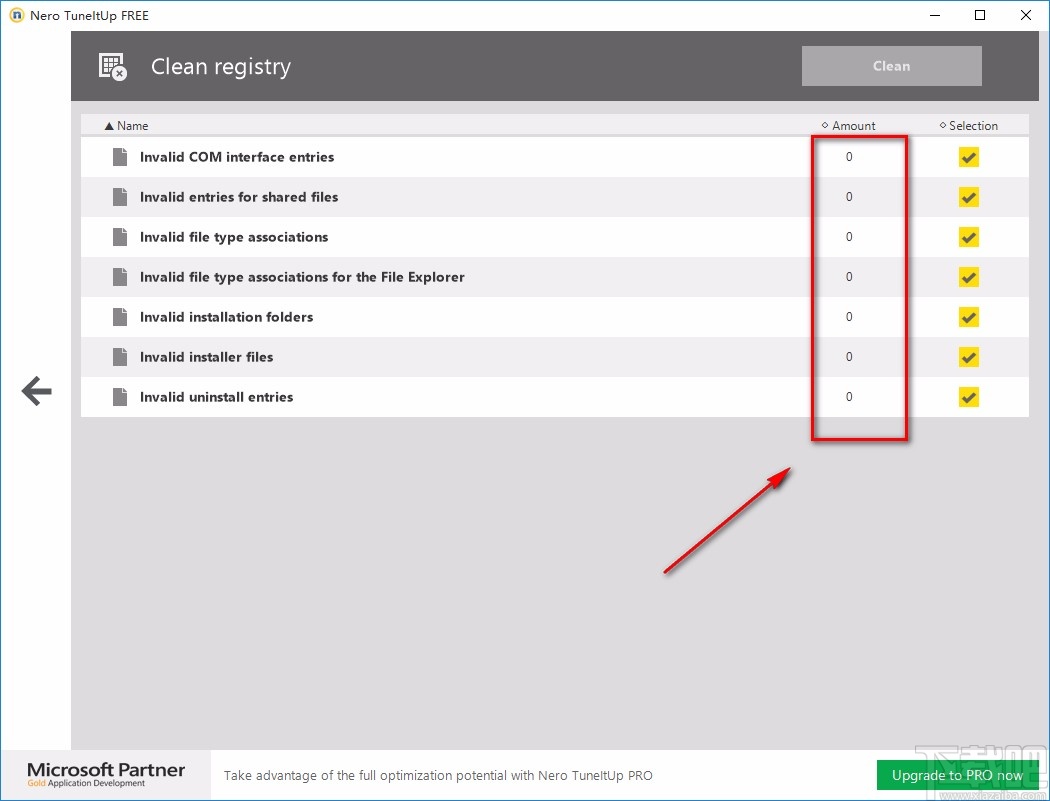Click file icon beside Invalid COM interface entries
Image resolution: width=1050 pixels, height=801 pixels.
pyautogui.click(x=120, y=157)
